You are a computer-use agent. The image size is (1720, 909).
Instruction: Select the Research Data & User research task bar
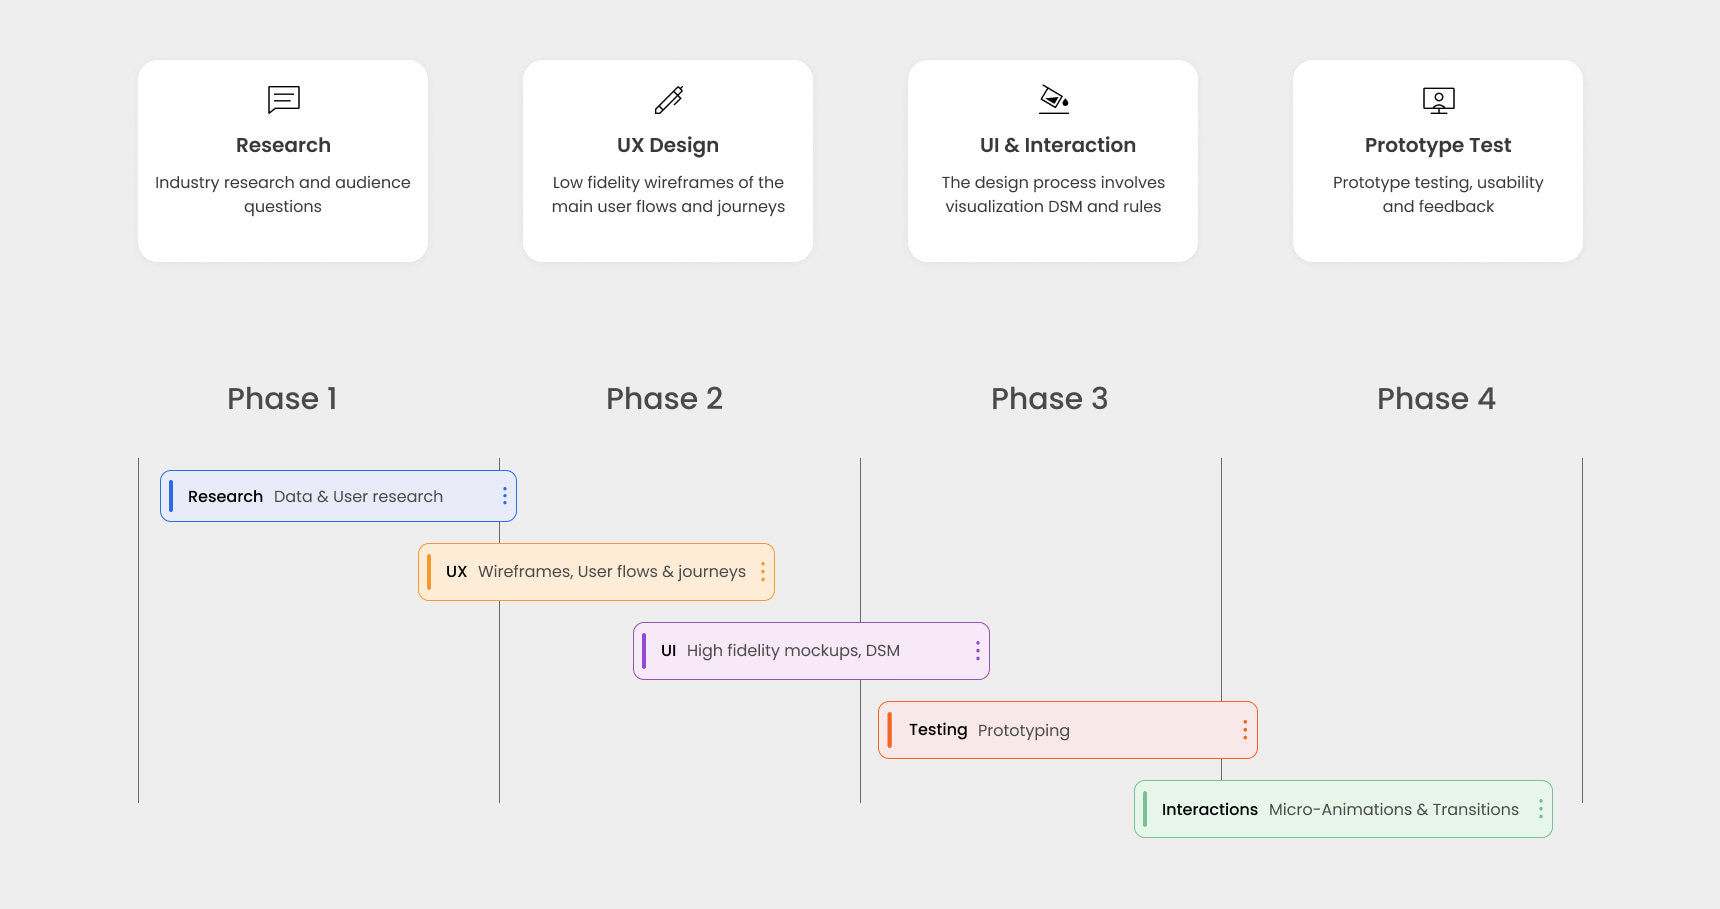pyautogui.click(x=338, y=496)
